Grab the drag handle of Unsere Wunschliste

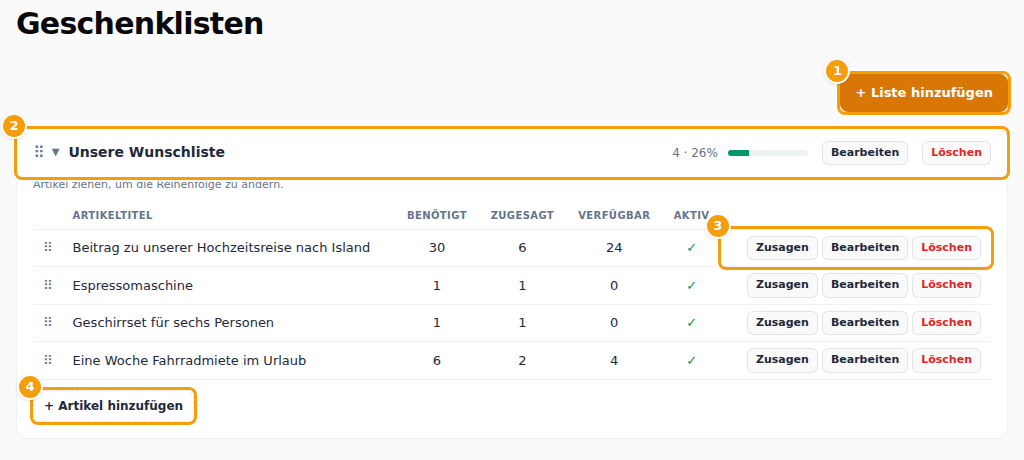pyautogui.click(x=39, y=152)
